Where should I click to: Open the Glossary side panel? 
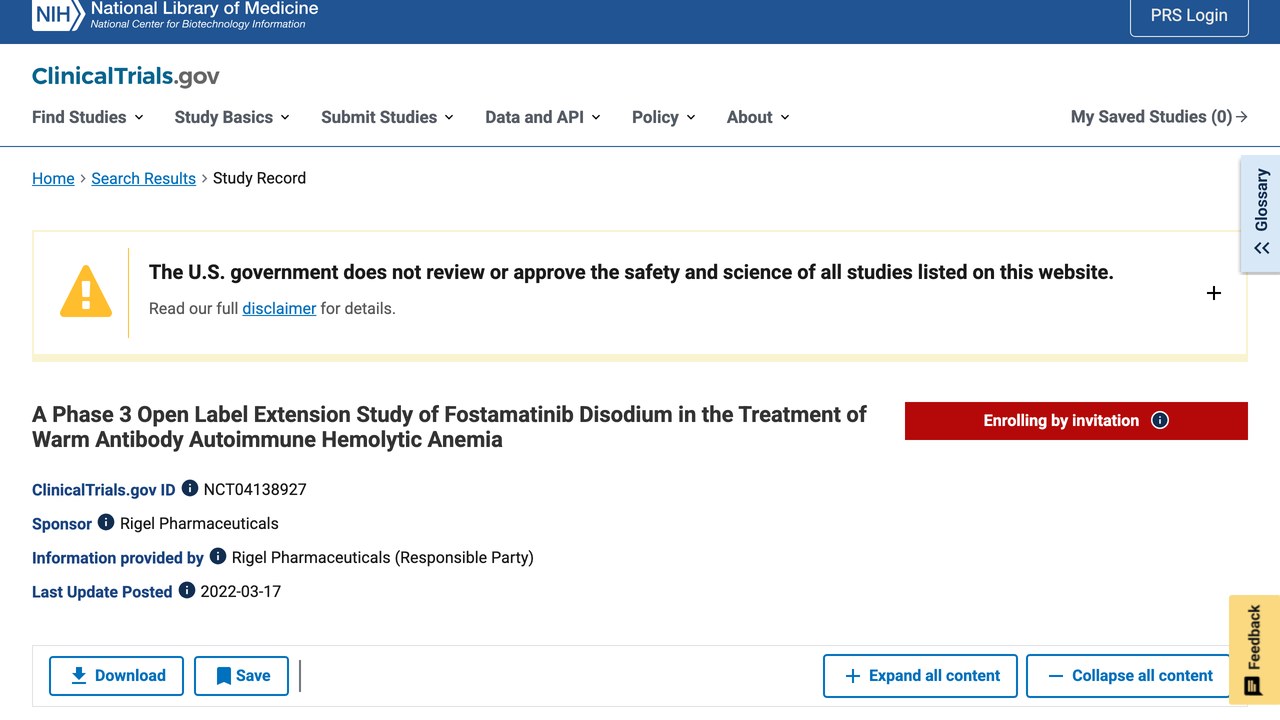tap(1261, 213)
